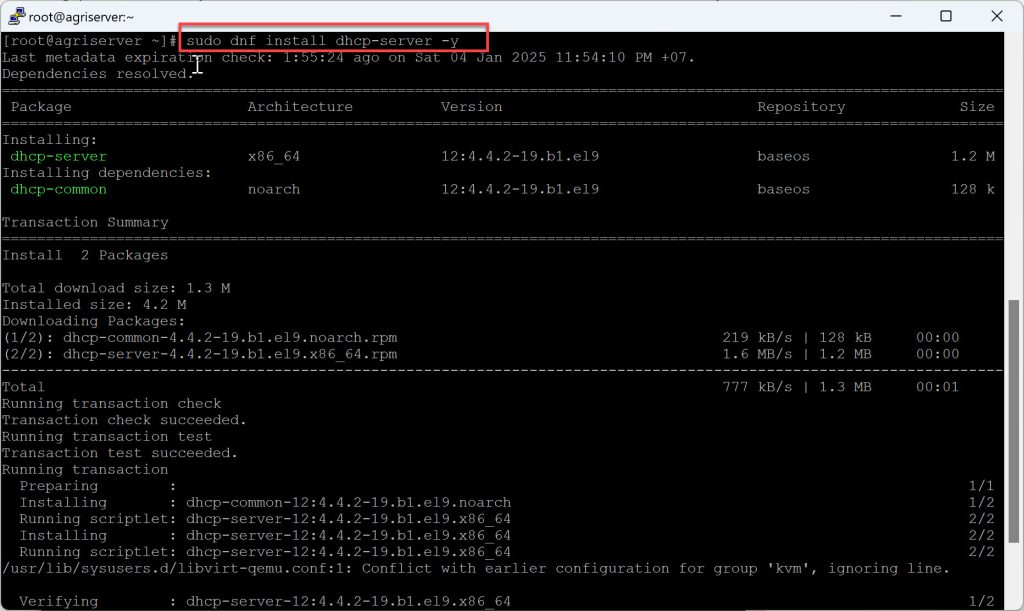Viewport: 1024px width, 611px height.
Task: Click the 'sudo dnf install dhcp-server -y' command
Action: click(x=323, y=40)
